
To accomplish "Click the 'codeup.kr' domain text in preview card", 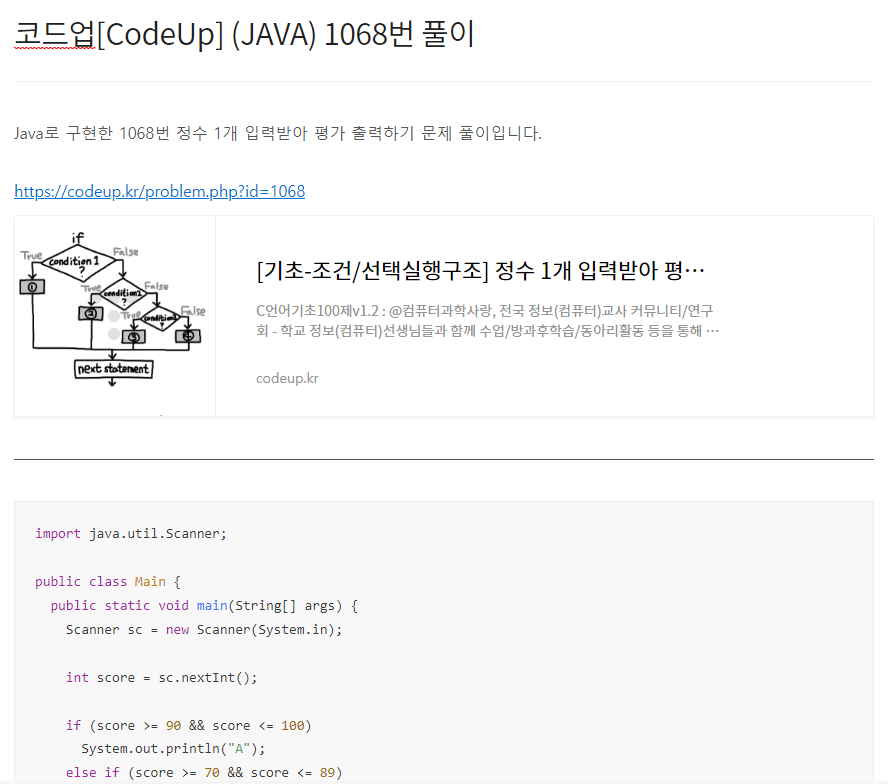I will point(287,378).
